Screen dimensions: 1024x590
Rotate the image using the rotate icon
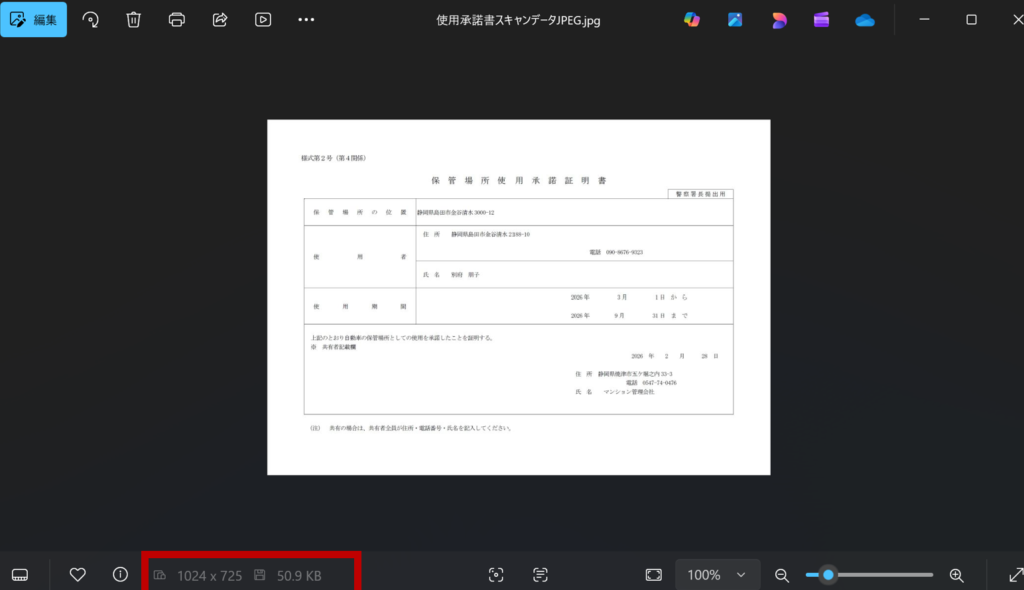click(91, 19)
